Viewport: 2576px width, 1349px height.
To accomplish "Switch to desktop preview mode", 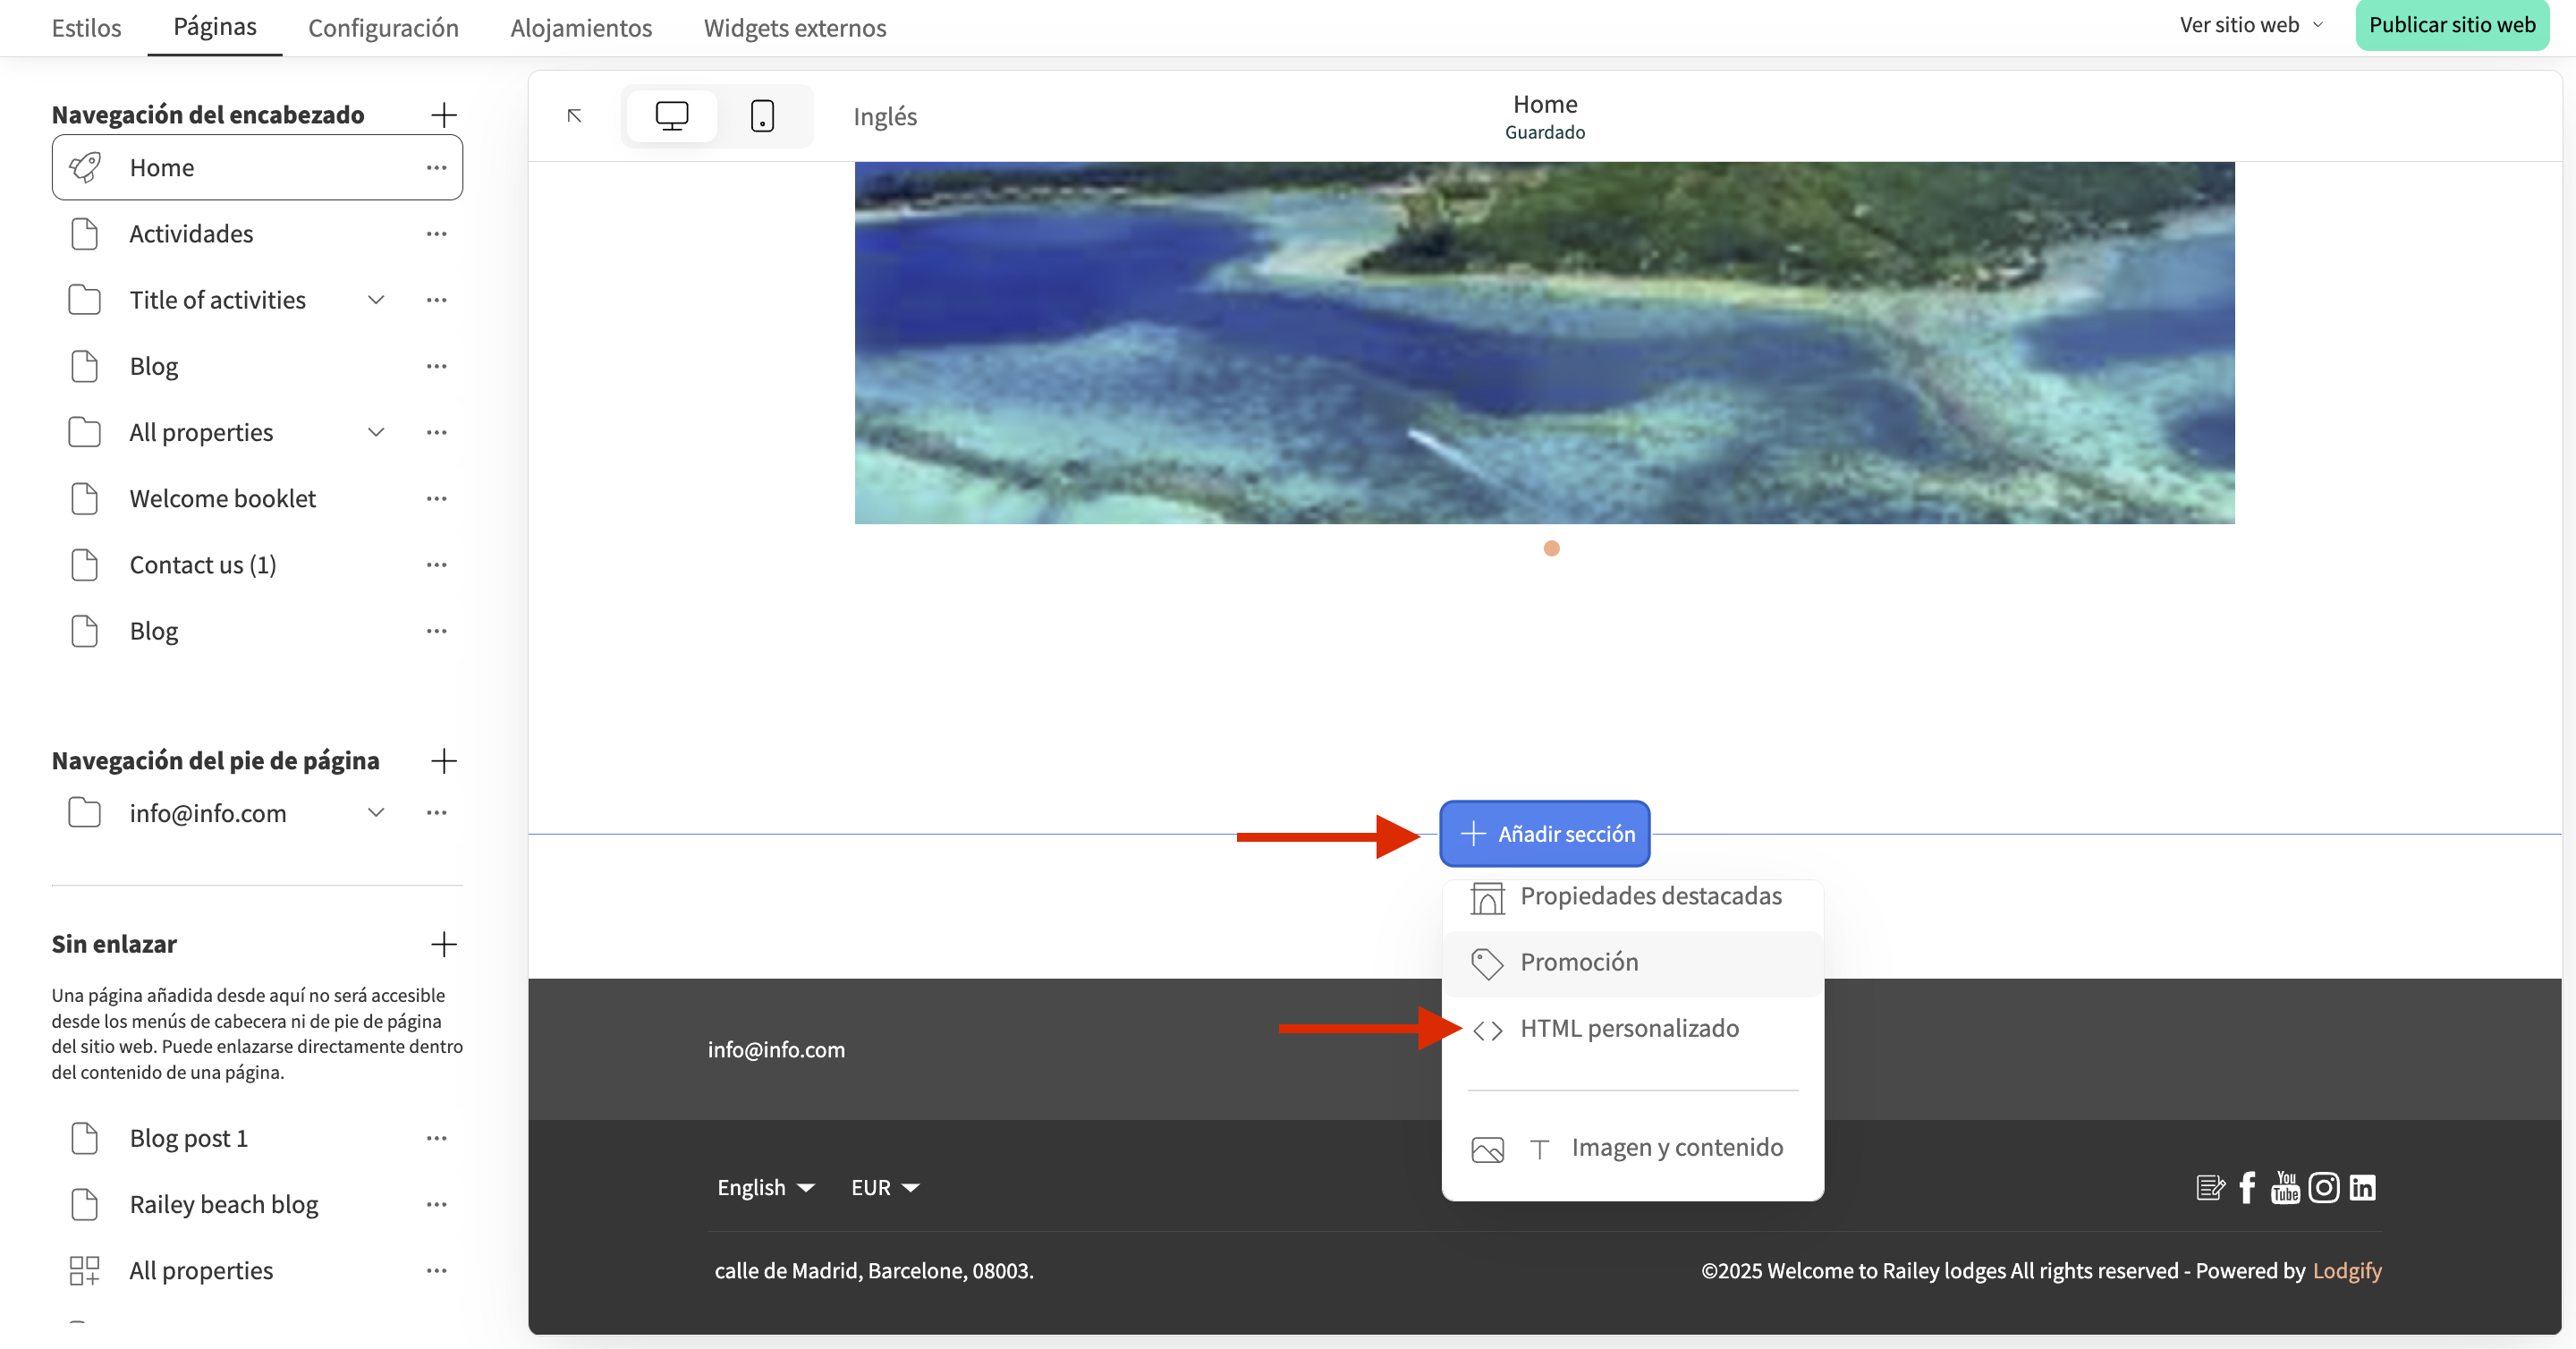I will click(671, 116).
